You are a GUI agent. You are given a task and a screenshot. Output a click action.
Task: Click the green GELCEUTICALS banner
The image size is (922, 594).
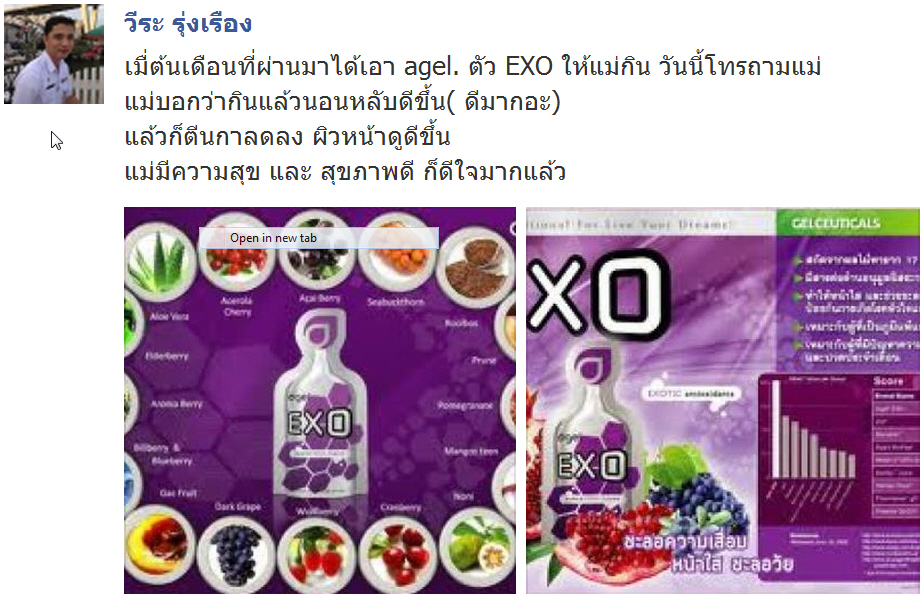(847, 223)
